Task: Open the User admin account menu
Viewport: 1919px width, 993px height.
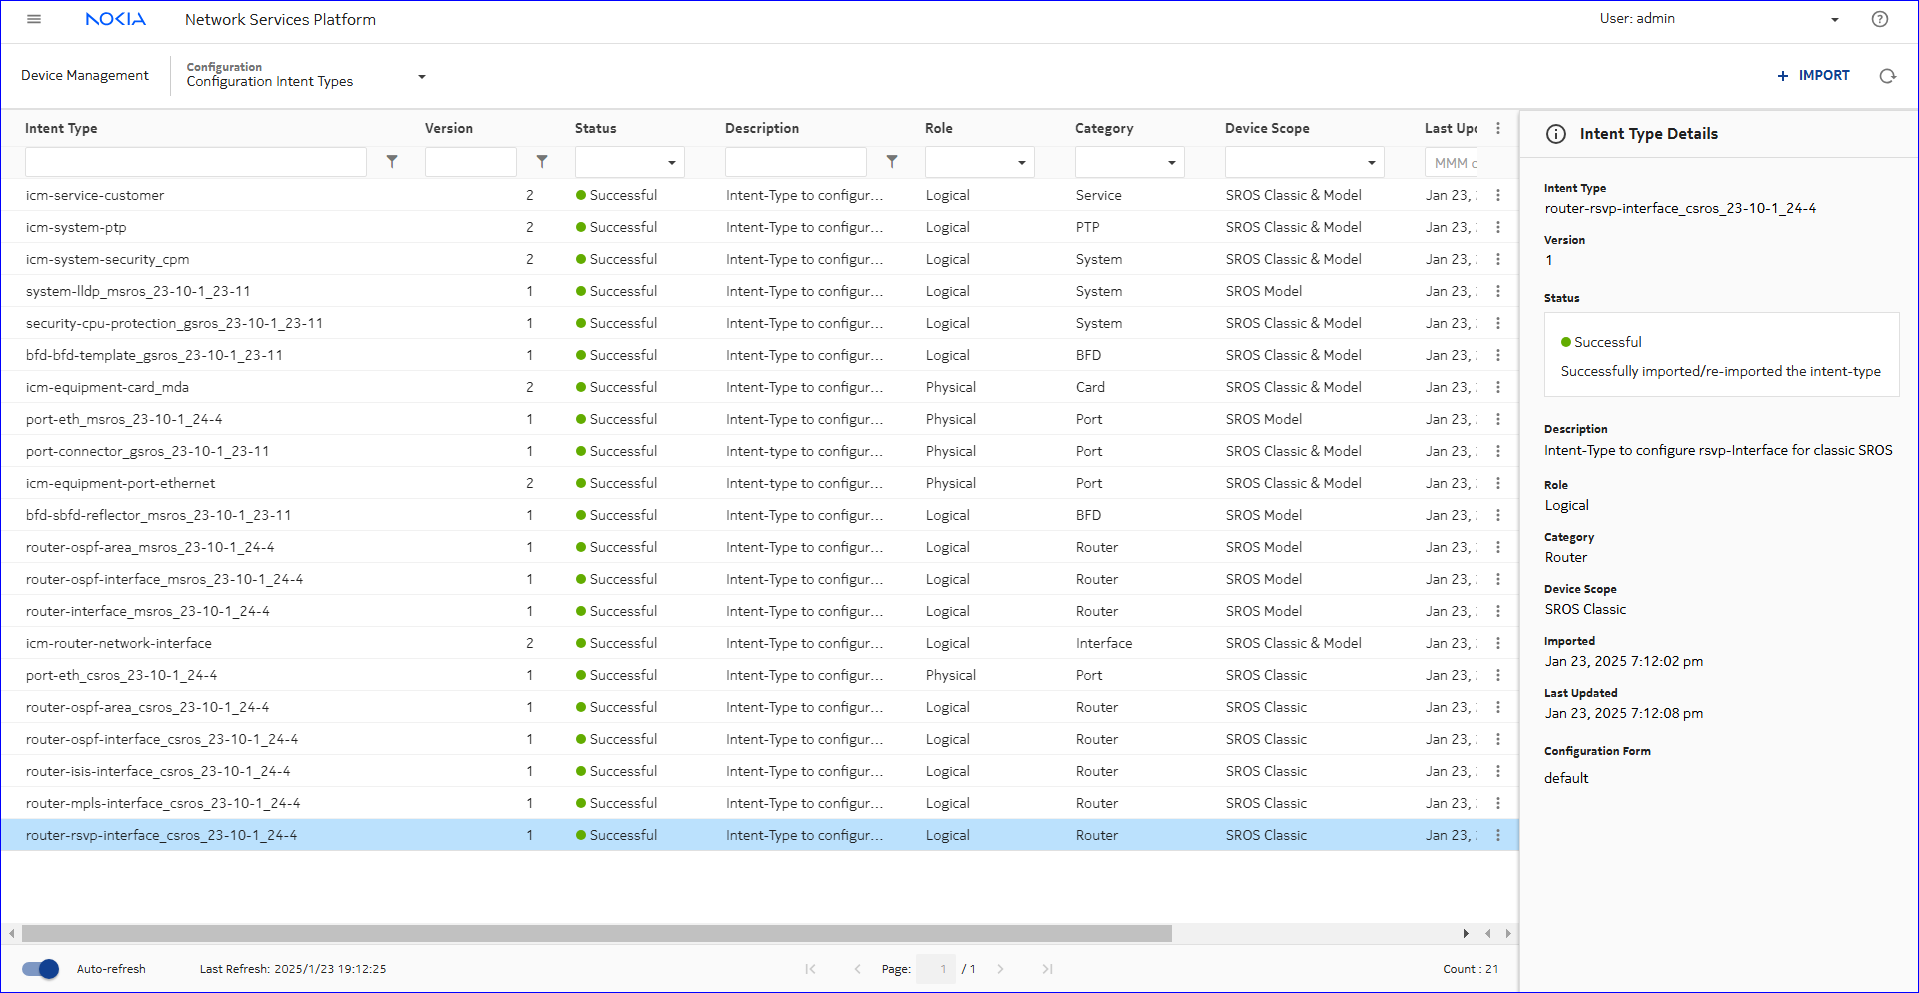Action: (1834, 19)
